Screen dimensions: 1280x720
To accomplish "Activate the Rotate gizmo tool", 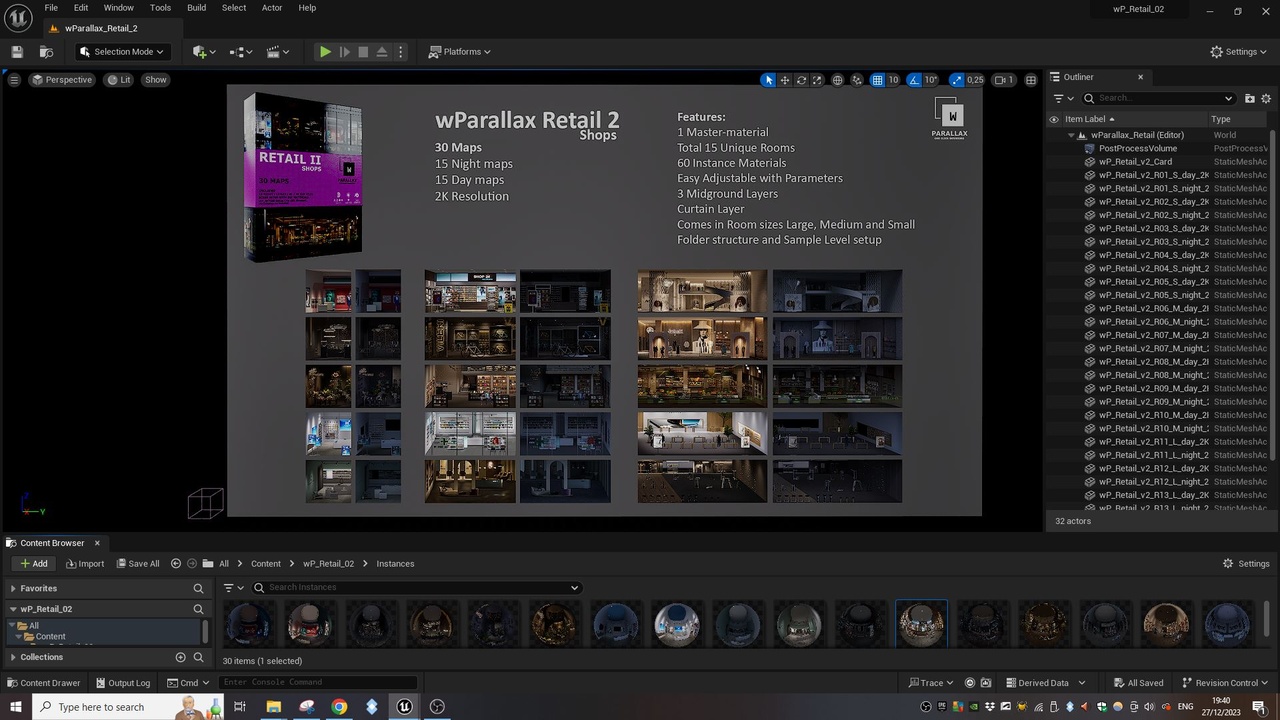I will coord(801,80).
